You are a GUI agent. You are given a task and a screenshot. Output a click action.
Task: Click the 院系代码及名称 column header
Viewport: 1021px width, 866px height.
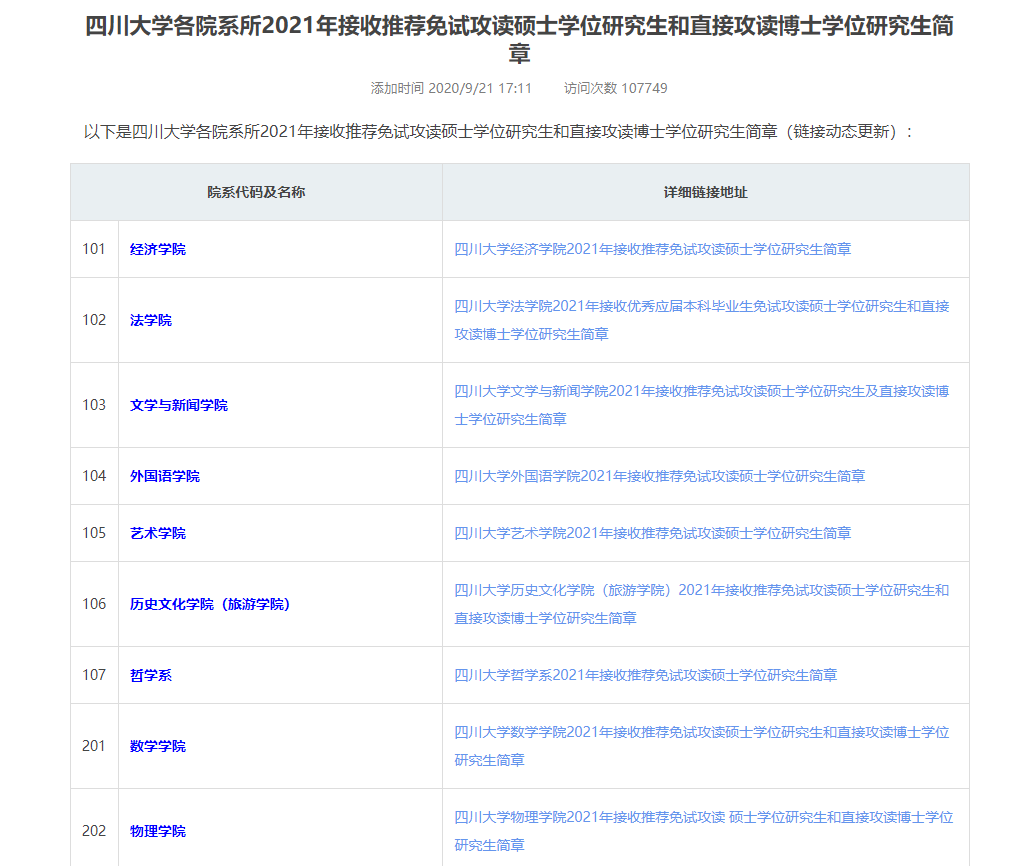click(257, 192)
